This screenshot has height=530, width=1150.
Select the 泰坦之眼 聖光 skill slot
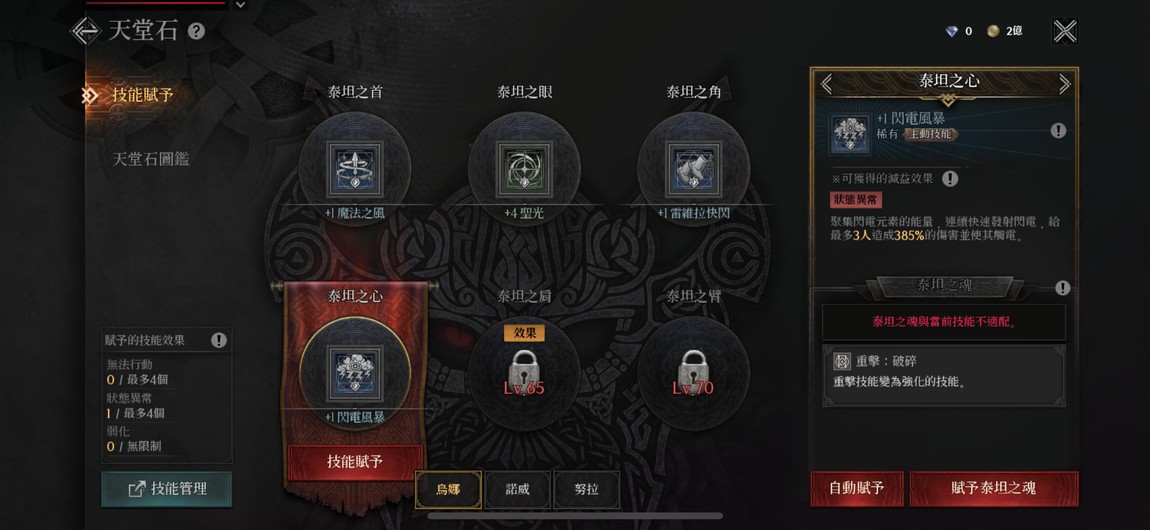[x=524, y=169]
